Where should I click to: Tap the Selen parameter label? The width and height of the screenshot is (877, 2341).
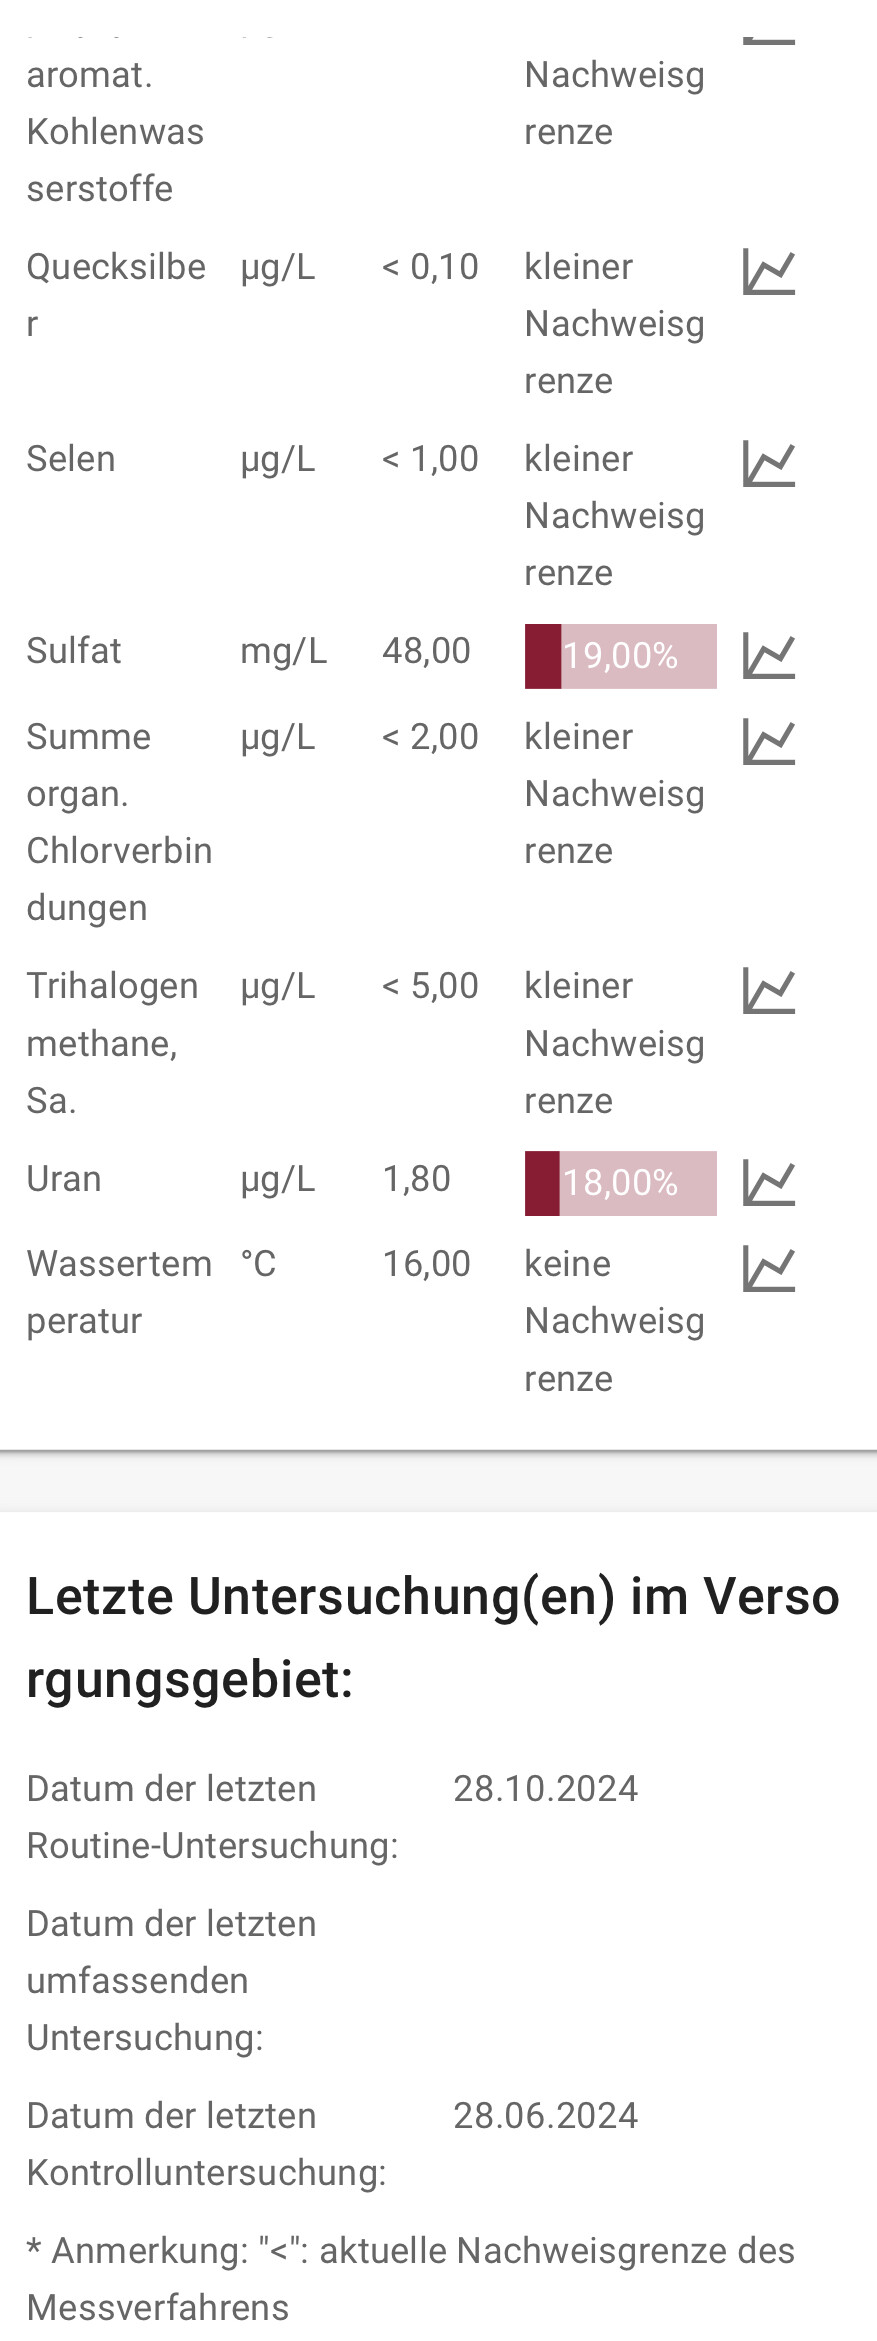click(71, 459)
